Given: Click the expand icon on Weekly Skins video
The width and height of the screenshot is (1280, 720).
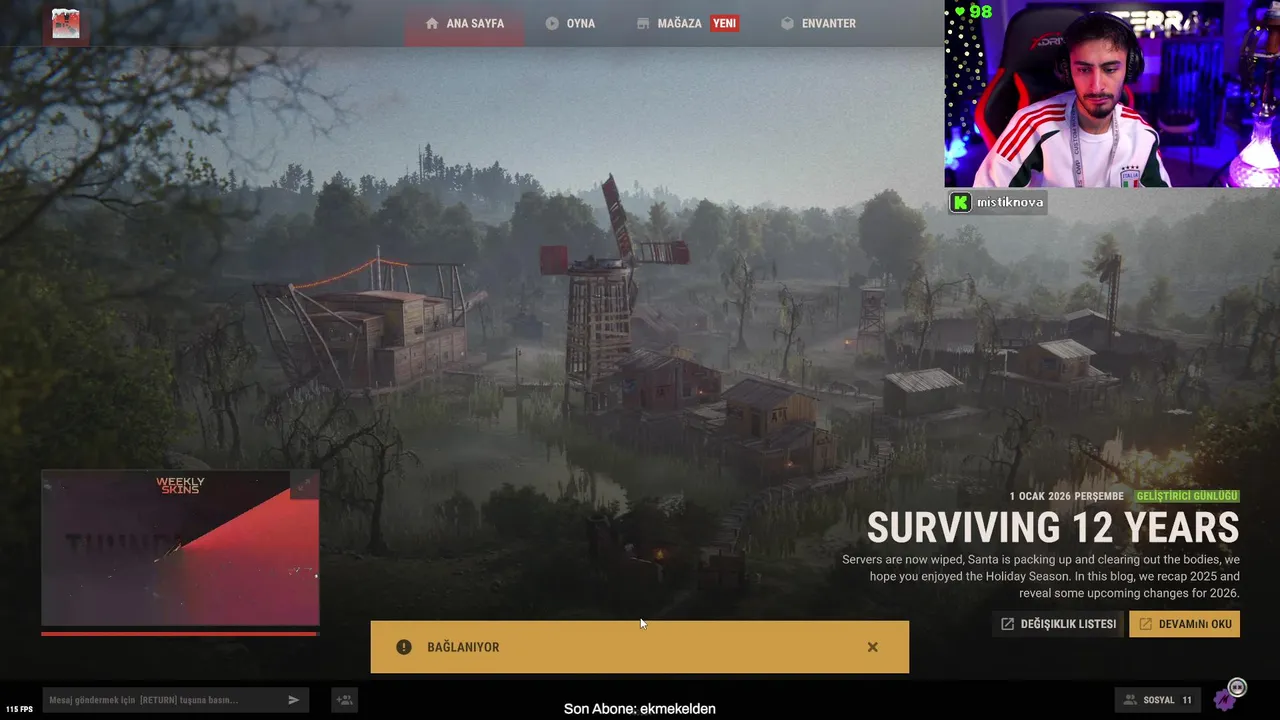Looking at the screenshot, I should pyautogui.click(x=304, y=486).
